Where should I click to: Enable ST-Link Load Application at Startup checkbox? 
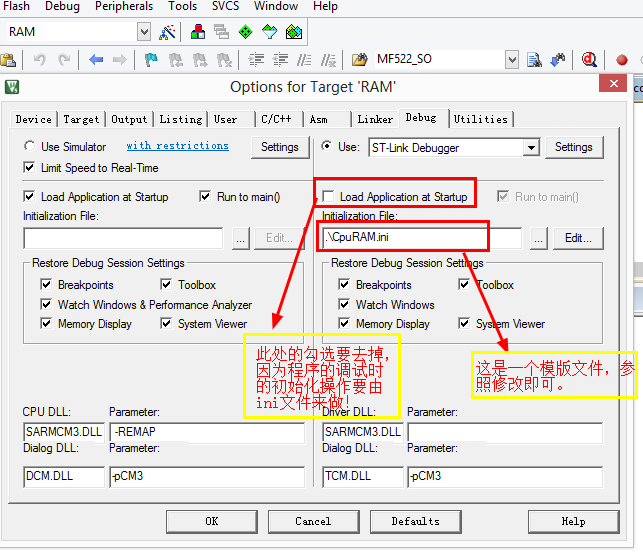(328, 196)
